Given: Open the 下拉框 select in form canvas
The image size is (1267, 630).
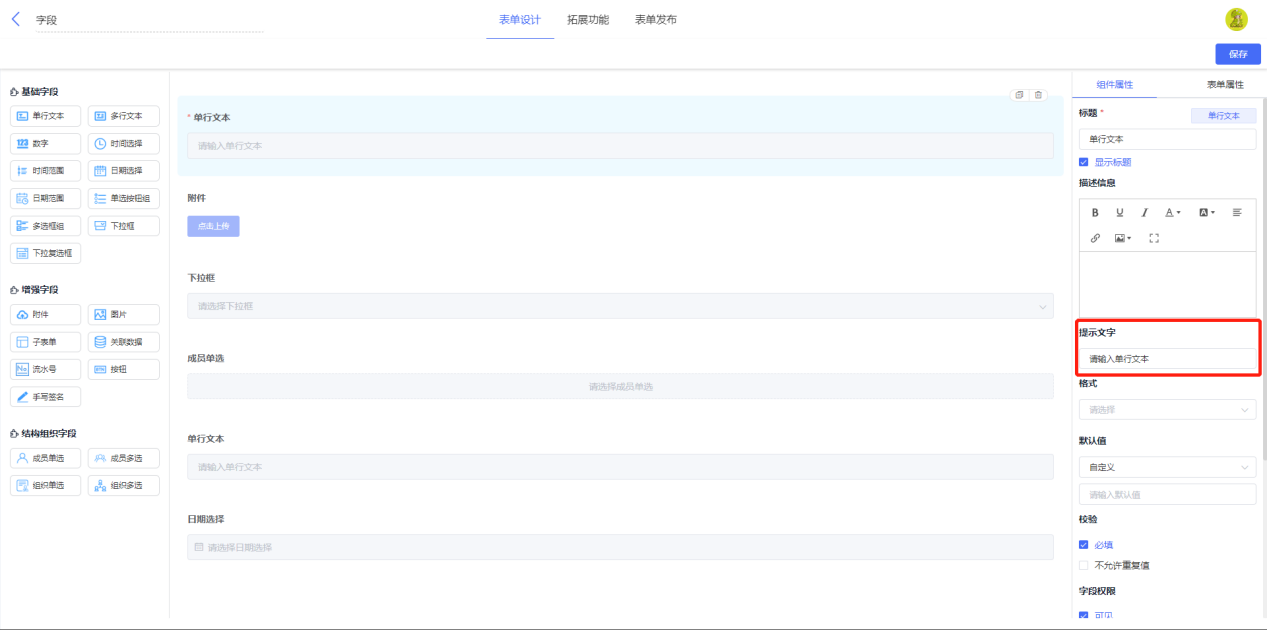Looking at the screenshot, I should pos(620,306).
